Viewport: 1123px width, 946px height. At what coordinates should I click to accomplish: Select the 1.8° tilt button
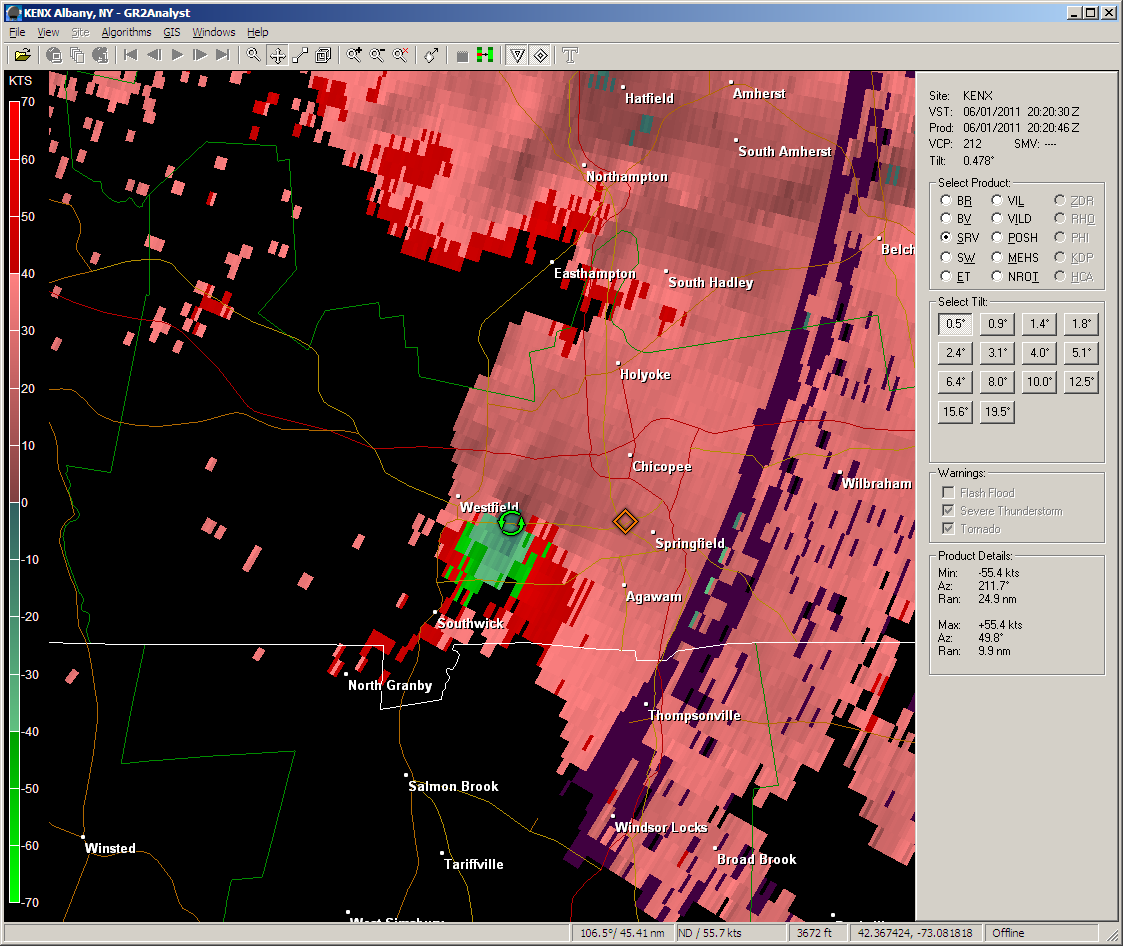[x=1081, y=324]
